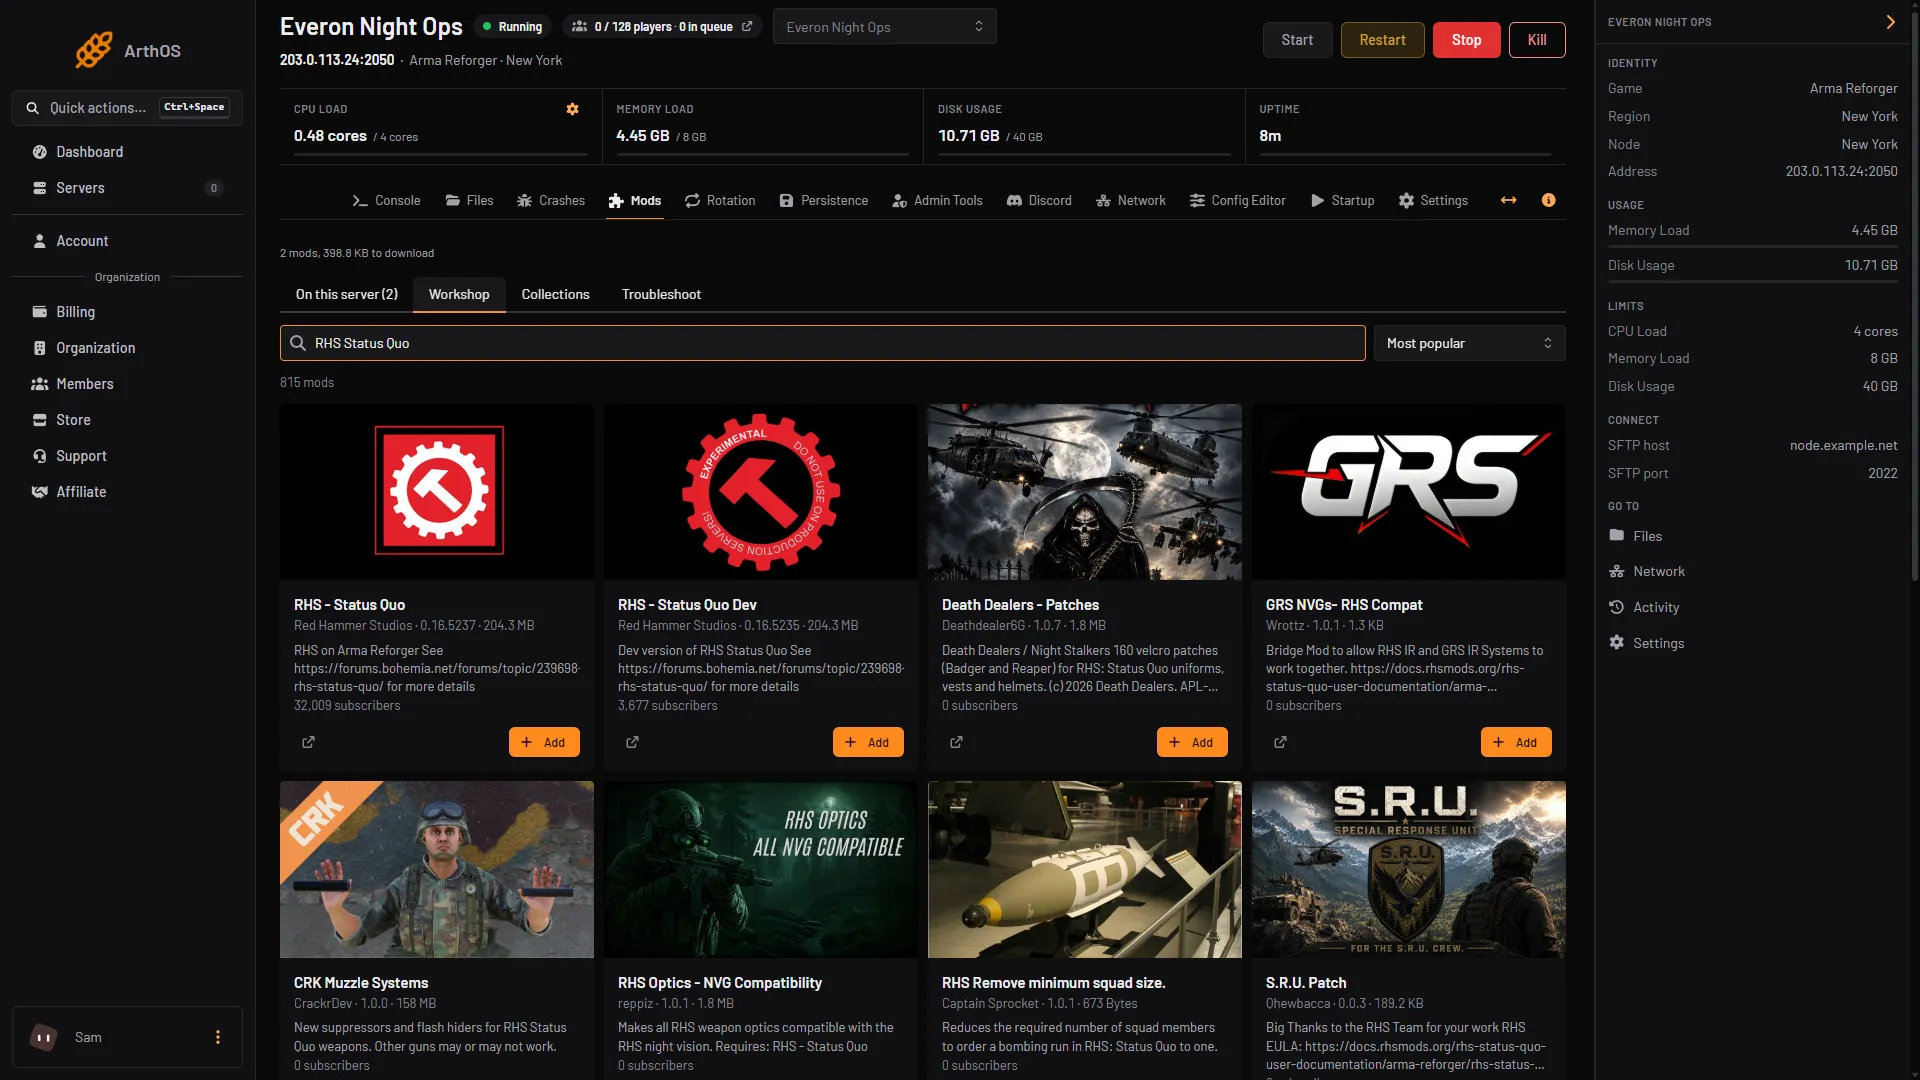Image resolution: width=1920 pixels, height=1080 pixels.
Task: Open external link icon on Death Dealers - Patches card
Action: 956,742
